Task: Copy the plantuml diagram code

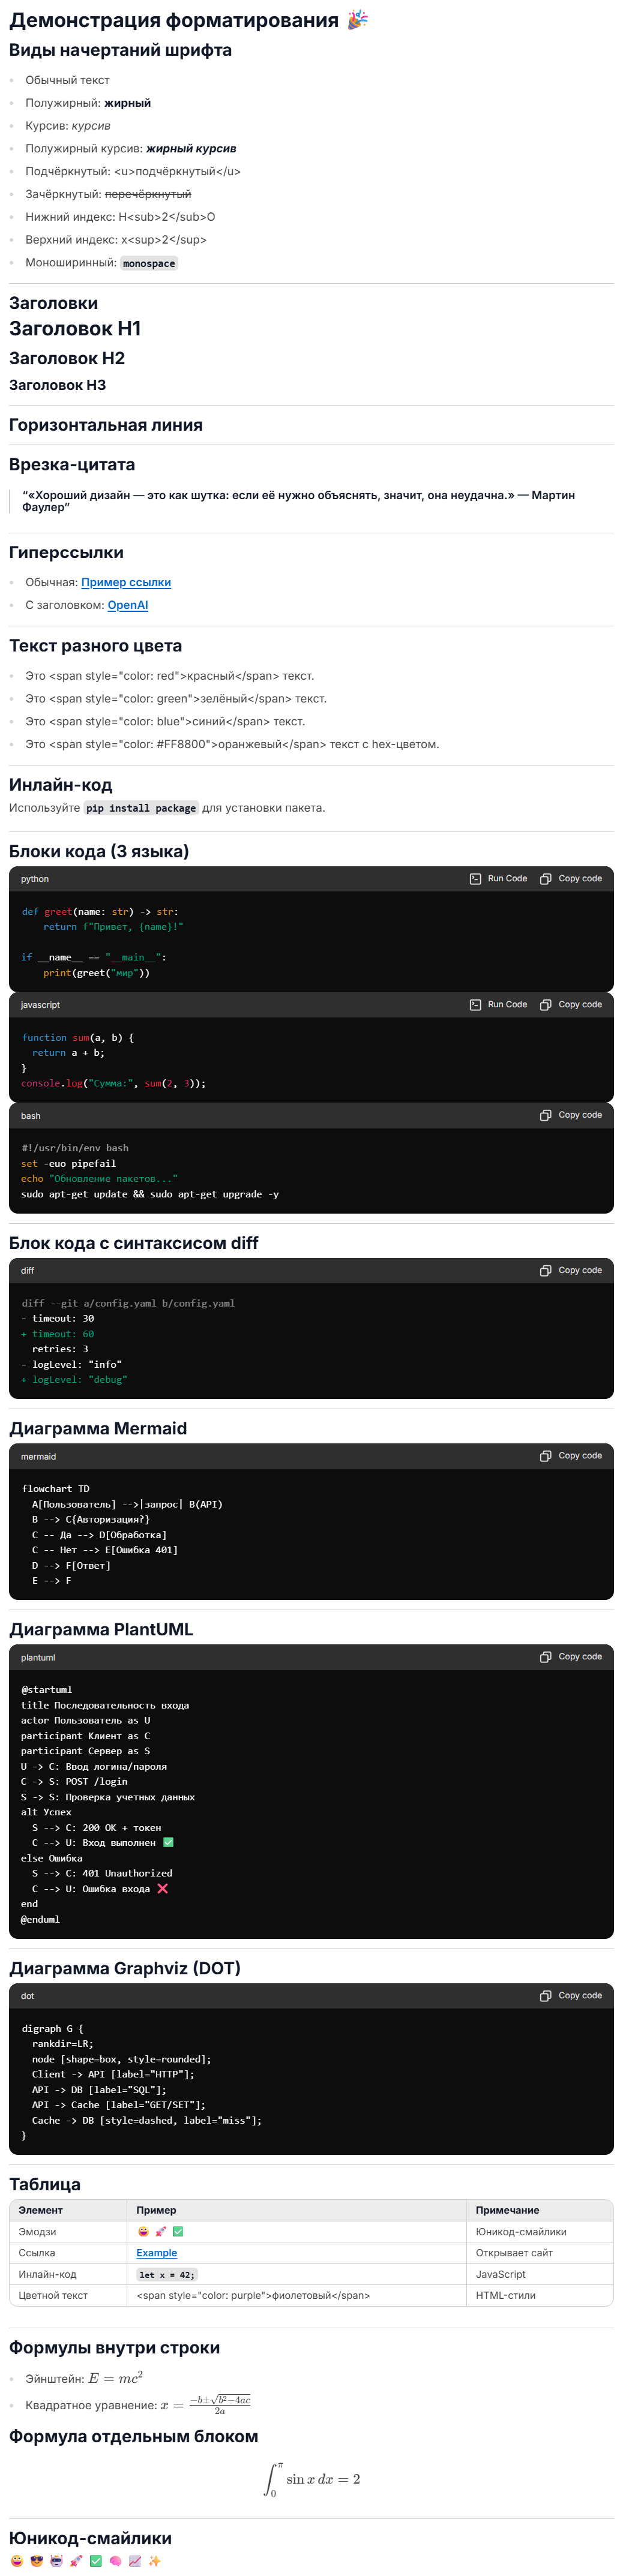Action: (571, 1658)
